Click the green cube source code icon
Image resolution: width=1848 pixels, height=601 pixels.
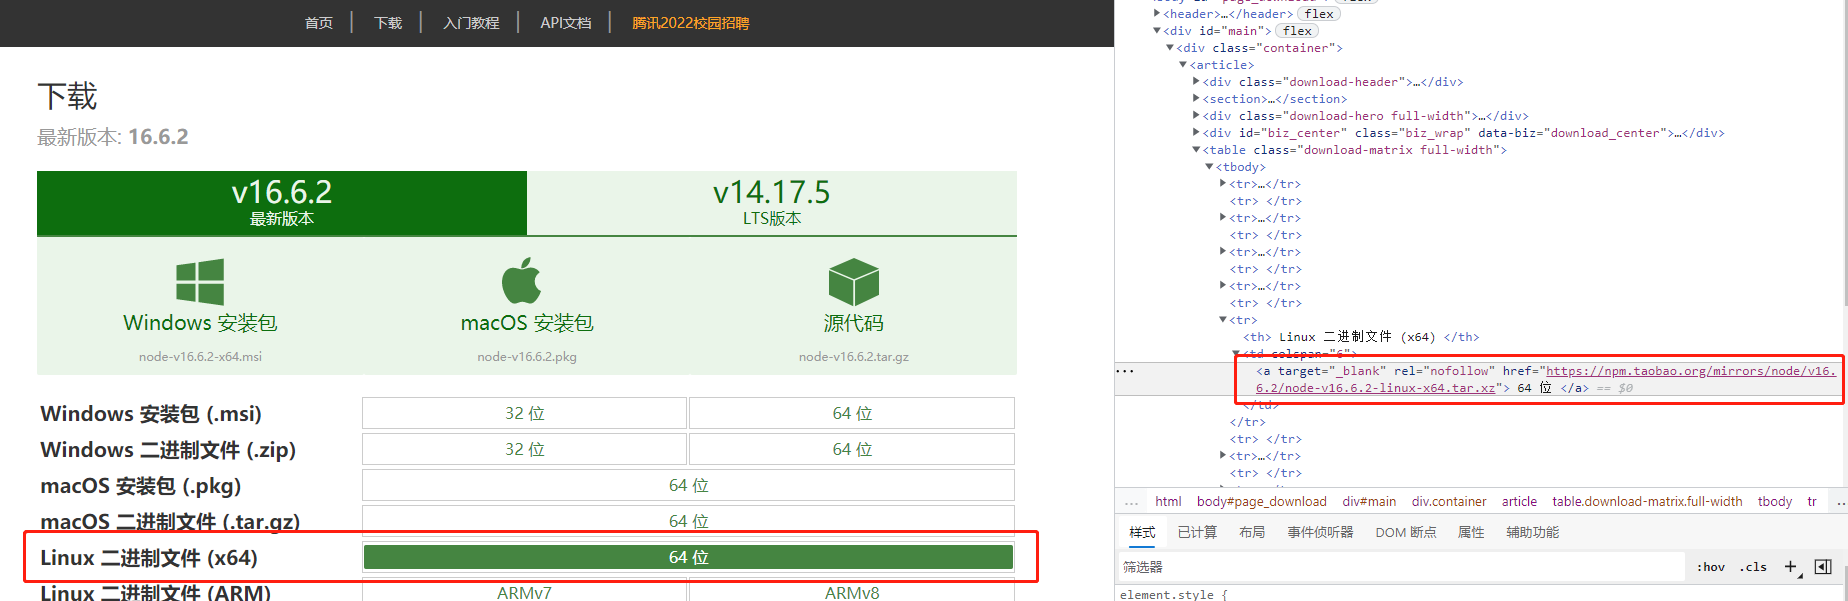[x=854, y=282]
